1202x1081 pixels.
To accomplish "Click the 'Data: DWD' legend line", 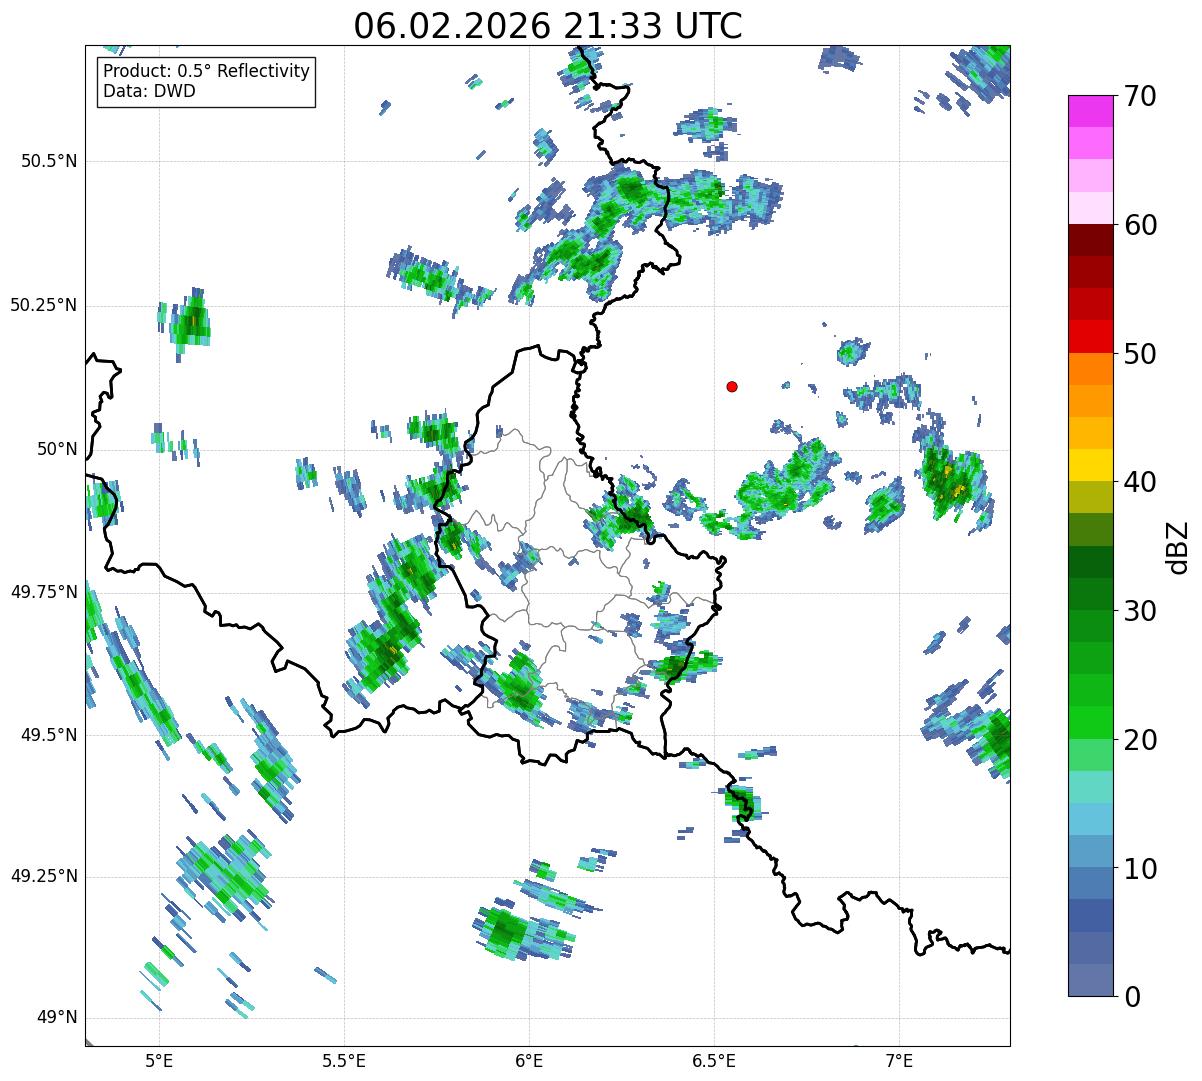I will point(149,91).
